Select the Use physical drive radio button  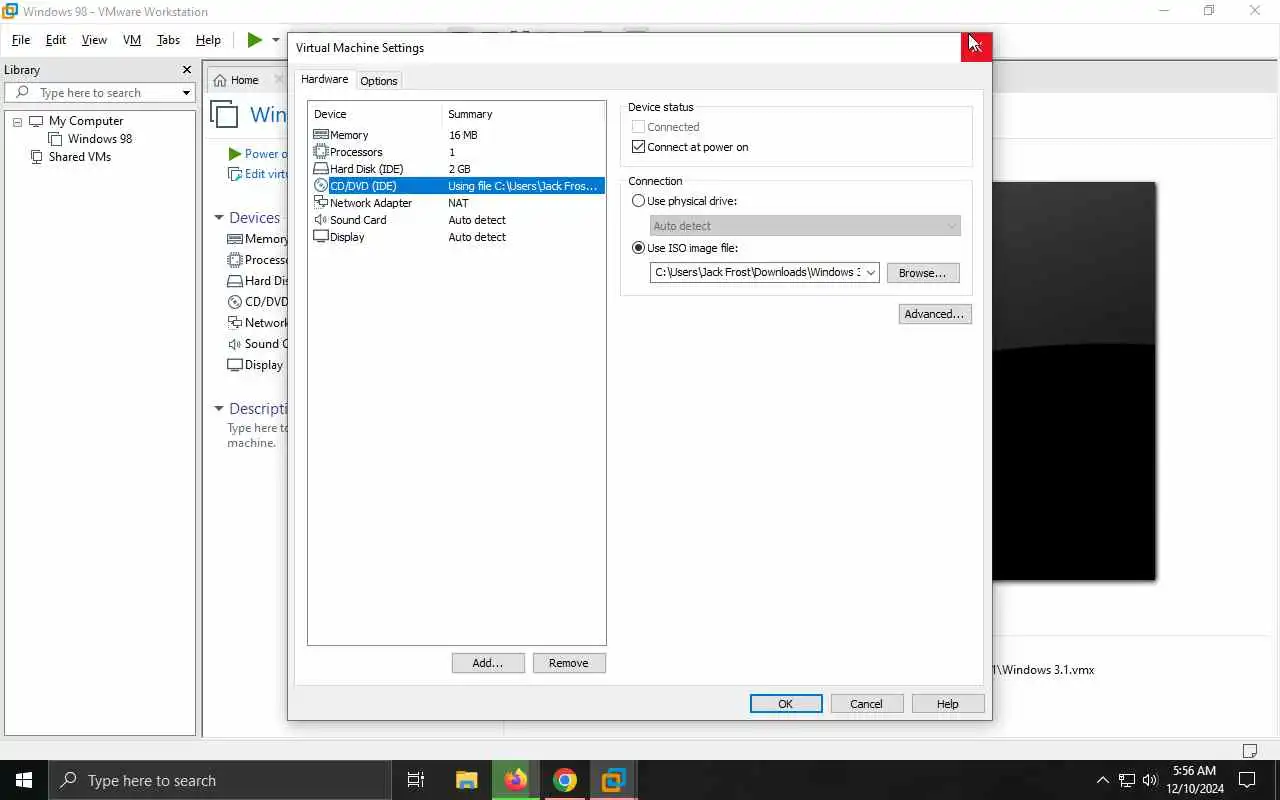point(639,201)
